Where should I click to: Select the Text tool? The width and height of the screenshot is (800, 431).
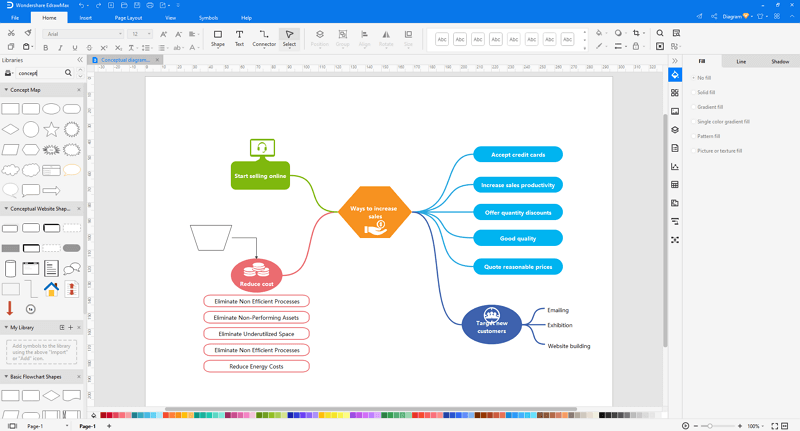tap(239, 38)
